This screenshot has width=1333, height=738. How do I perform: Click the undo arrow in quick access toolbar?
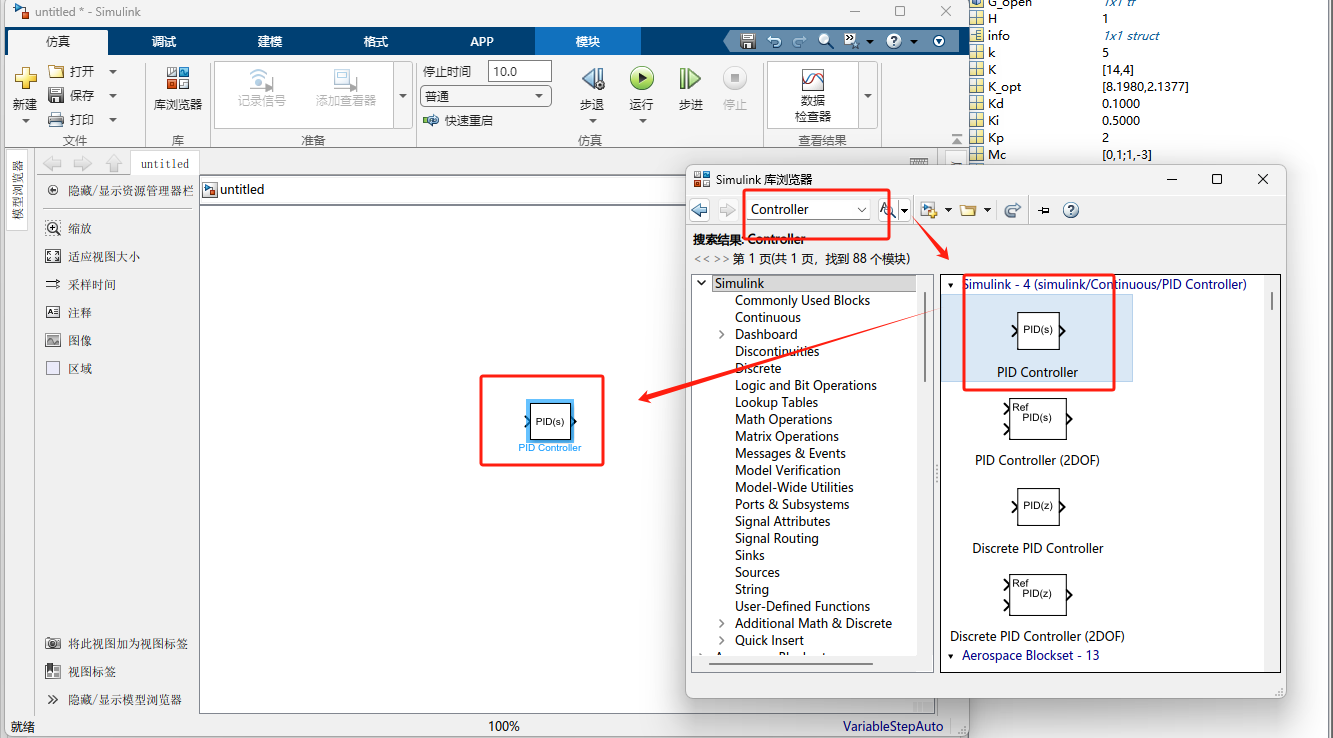click(x=773, y=41)
